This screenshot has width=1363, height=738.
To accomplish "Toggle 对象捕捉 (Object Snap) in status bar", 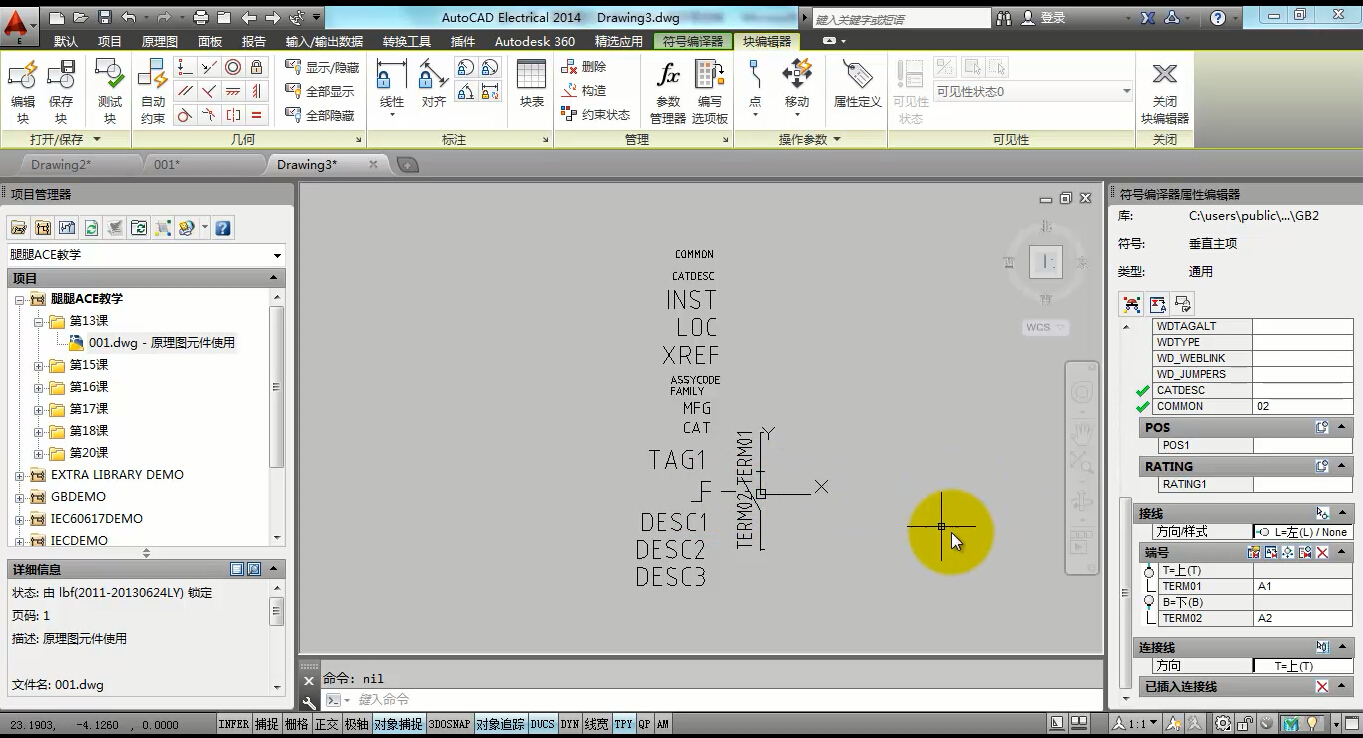I will [398, 724].
